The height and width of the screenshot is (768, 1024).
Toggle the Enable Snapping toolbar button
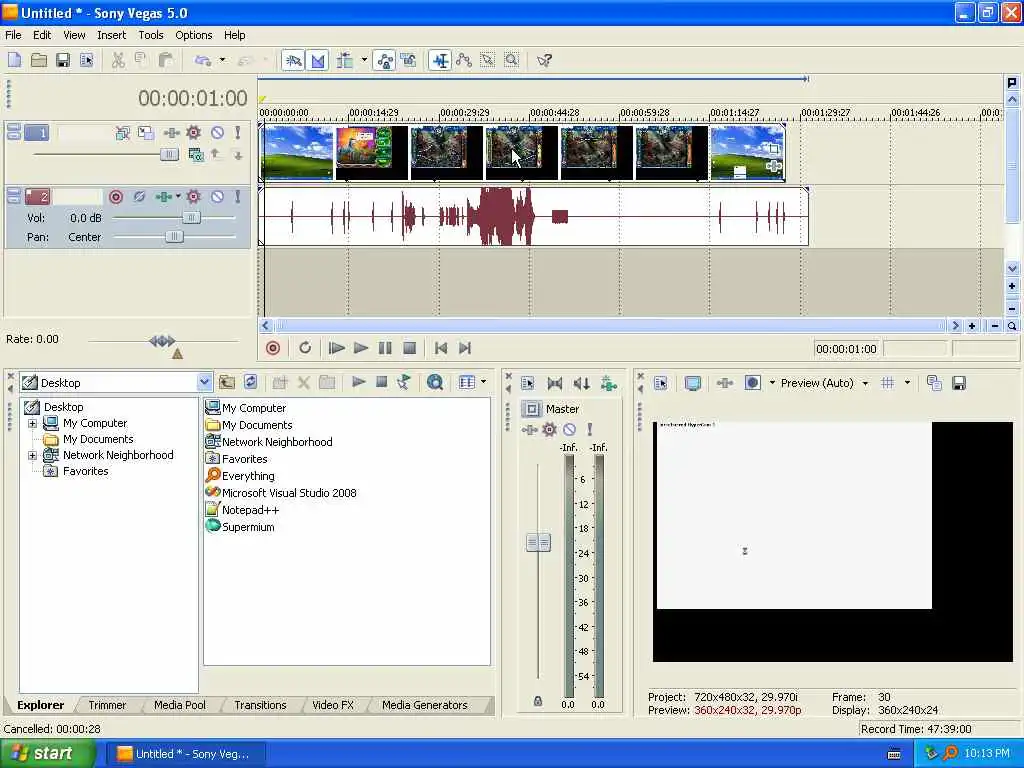click(x=293, y=61)
